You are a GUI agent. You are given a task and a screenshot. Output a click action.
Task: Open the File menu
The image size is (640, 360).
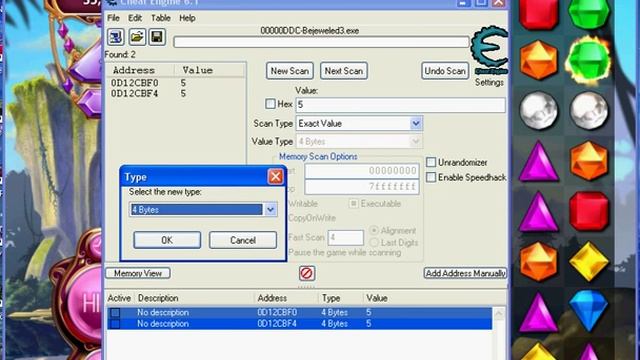pos(113,18)
